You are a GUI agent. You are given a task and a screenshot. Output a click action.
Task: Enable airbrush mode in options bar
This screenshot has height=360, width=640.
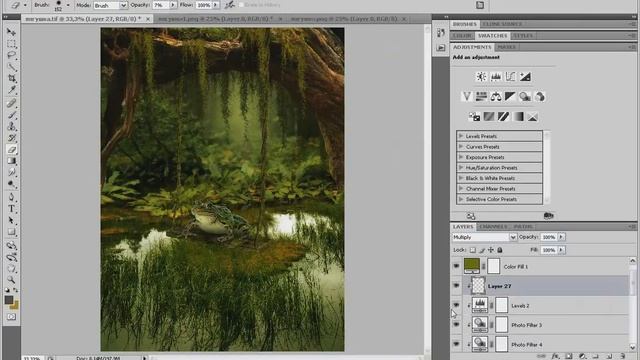[x=230, y=5]
